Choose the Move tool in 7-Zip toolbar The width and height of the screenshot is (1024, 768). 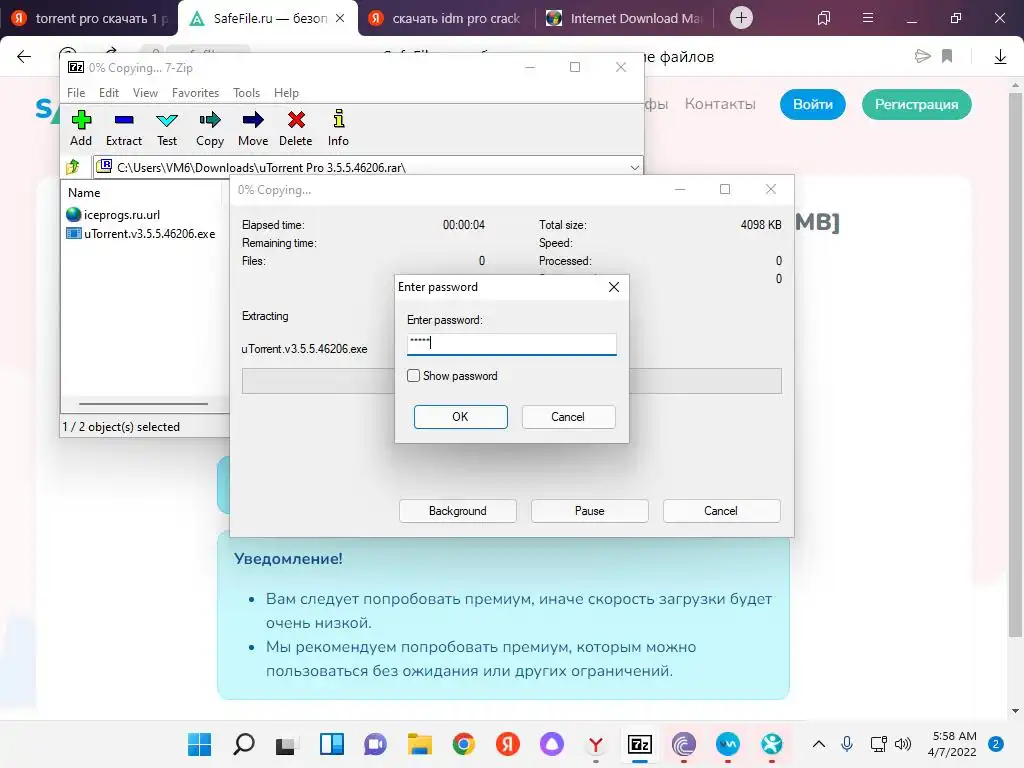(253, 128)
